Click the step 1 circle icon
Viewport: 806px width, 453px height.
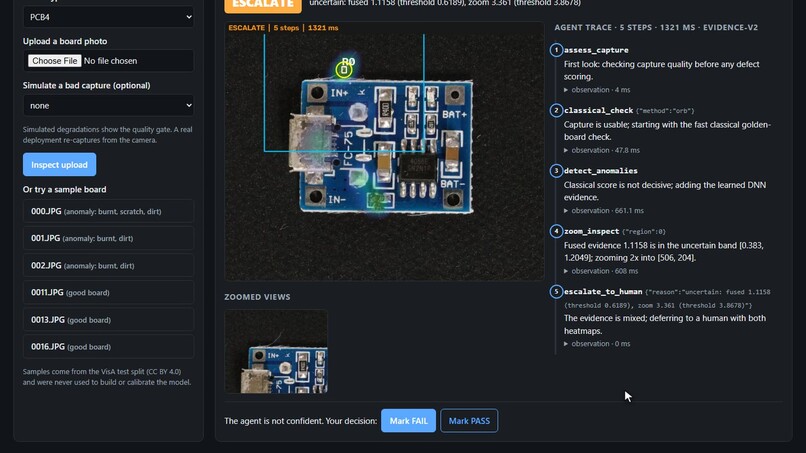(x=556, y=50)
